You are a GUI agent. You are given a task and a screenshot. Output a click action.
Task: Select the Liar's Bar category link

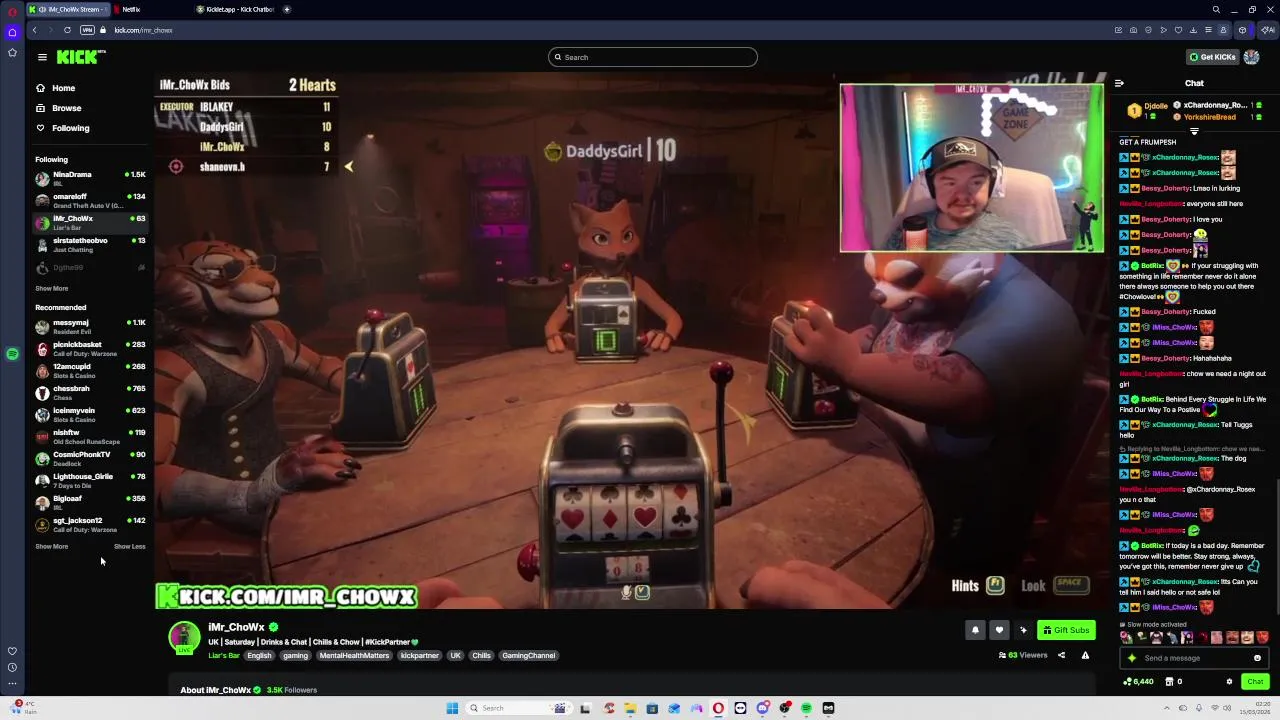[224, 656]
